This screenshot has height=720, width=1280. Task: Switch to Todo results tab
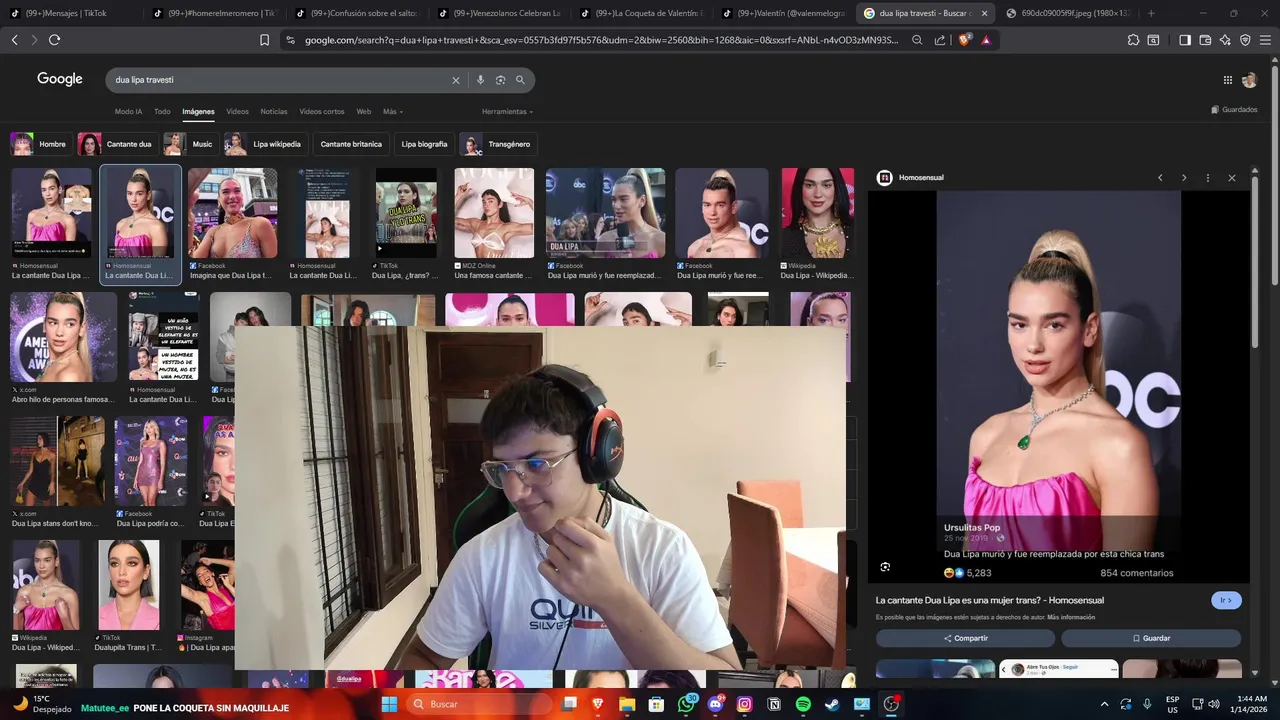pos(162,111)
